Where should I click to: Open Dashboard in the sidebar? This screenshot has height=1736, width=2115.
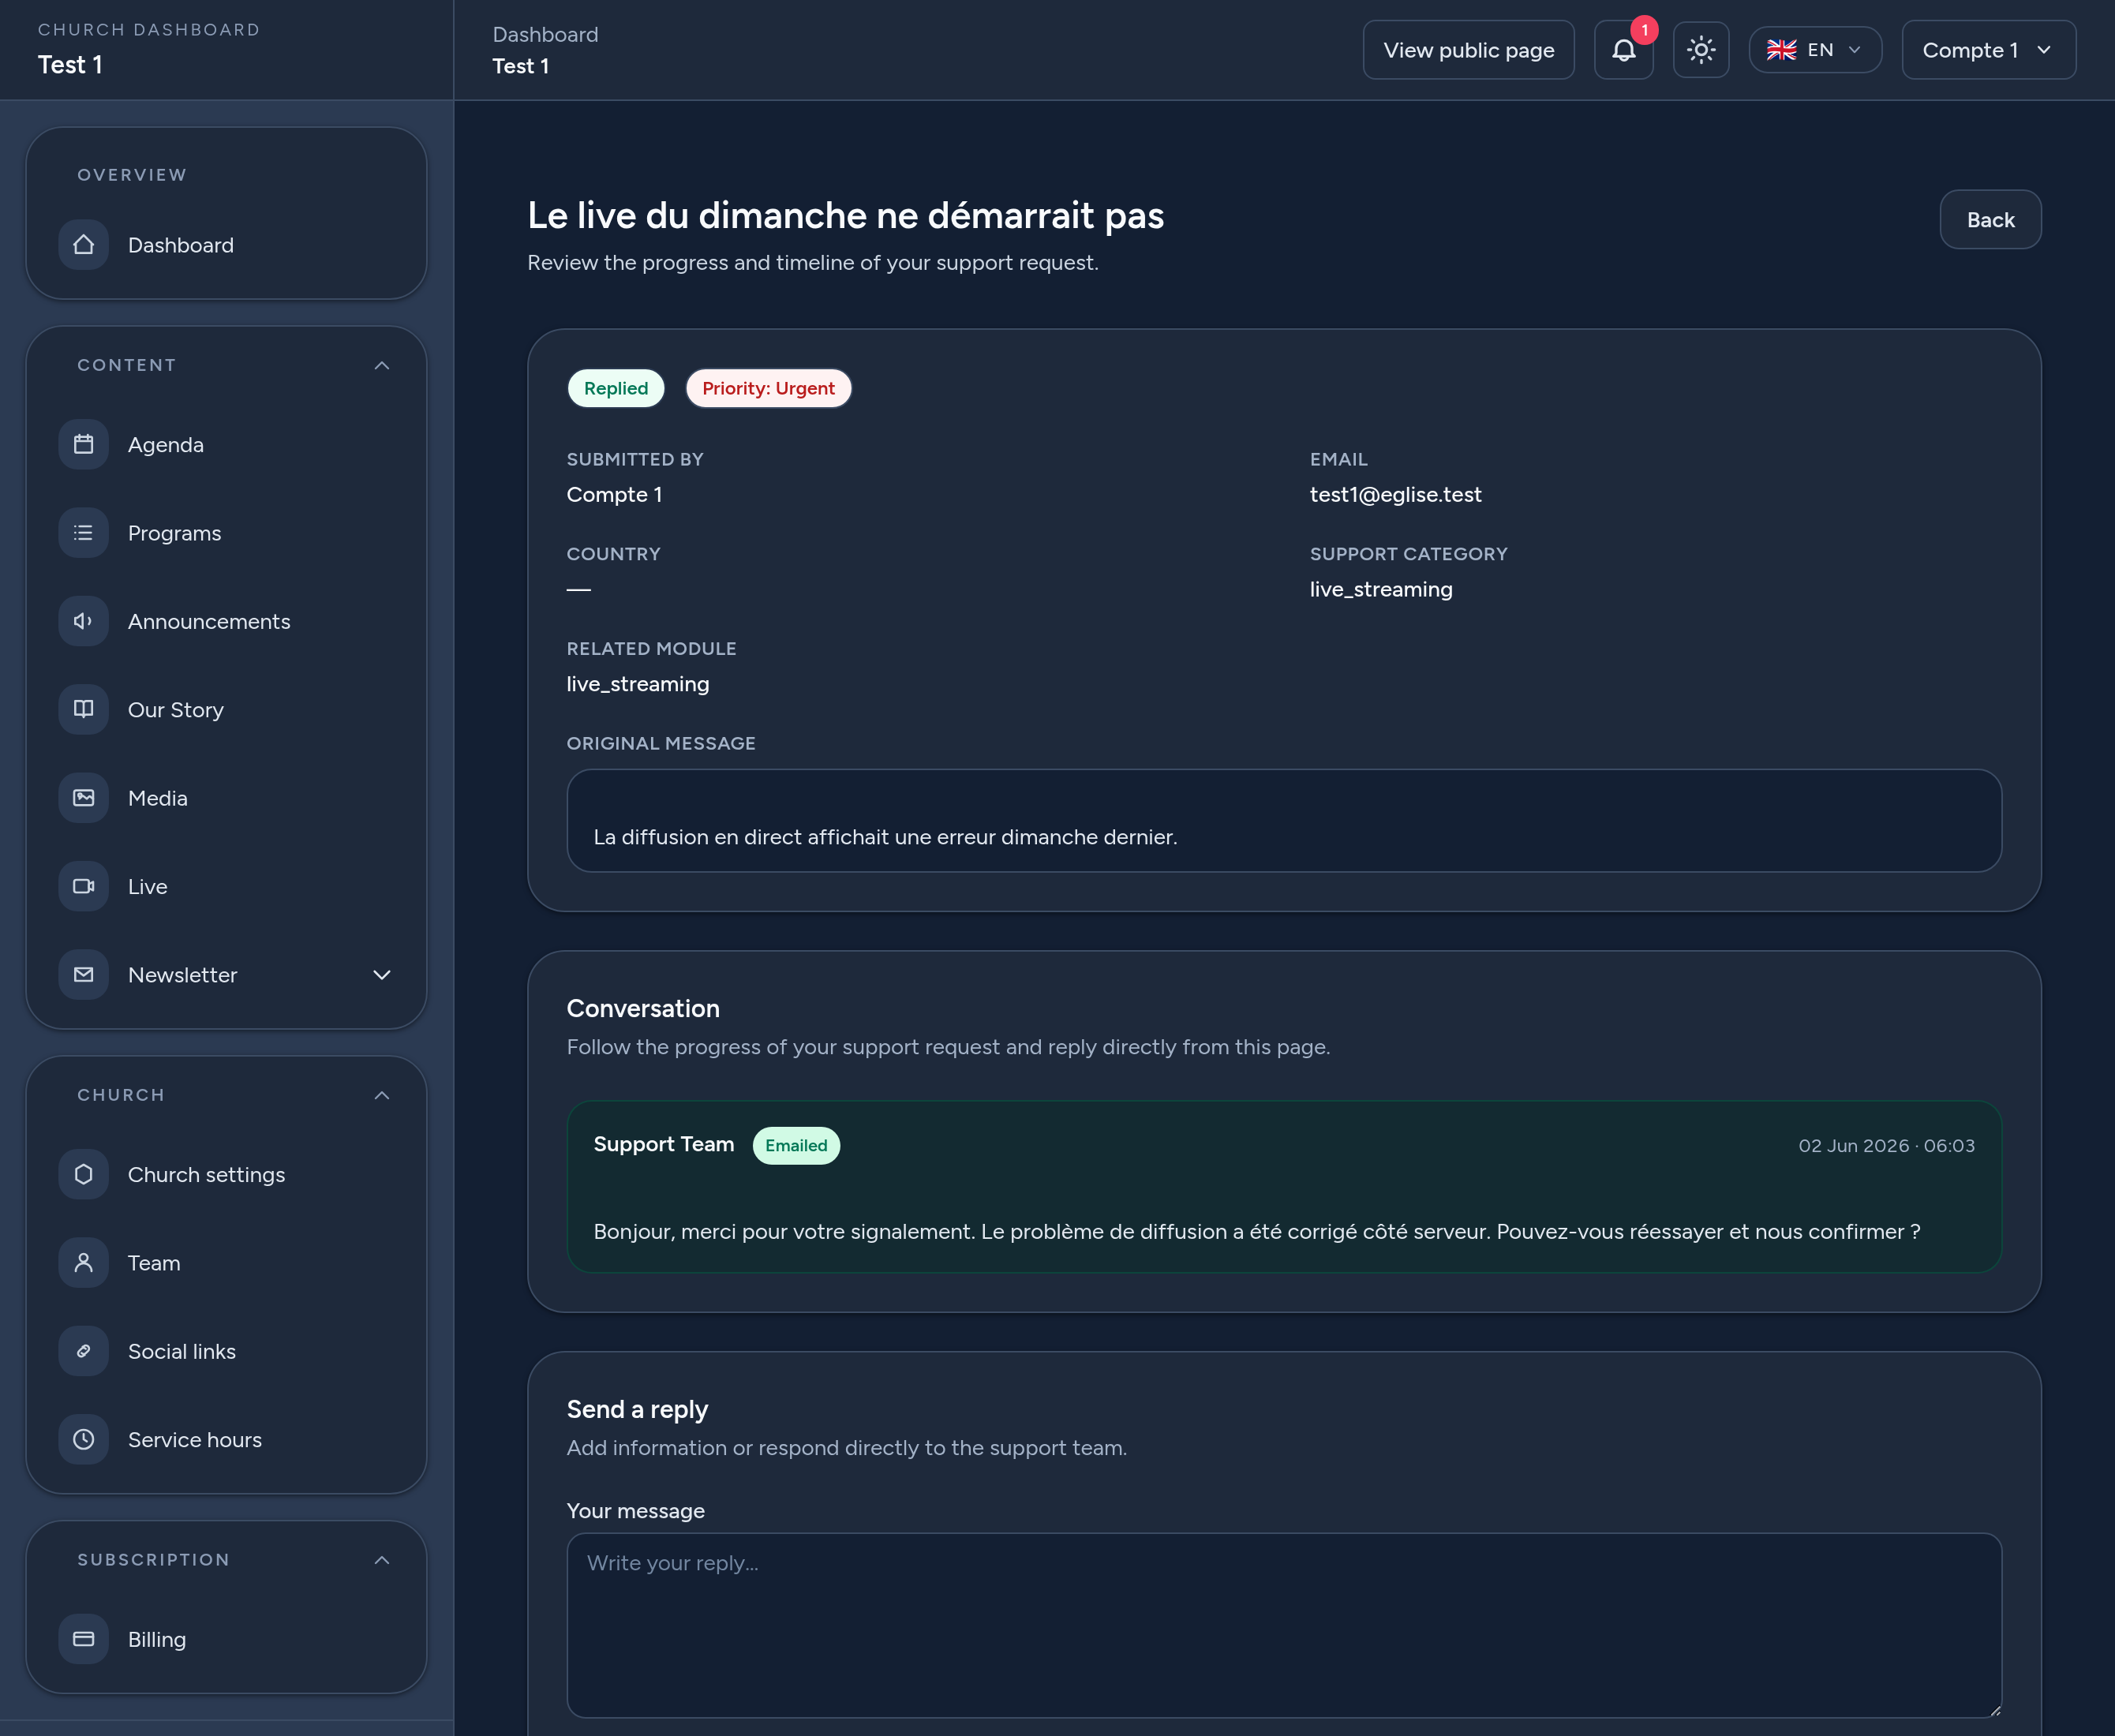226,245
